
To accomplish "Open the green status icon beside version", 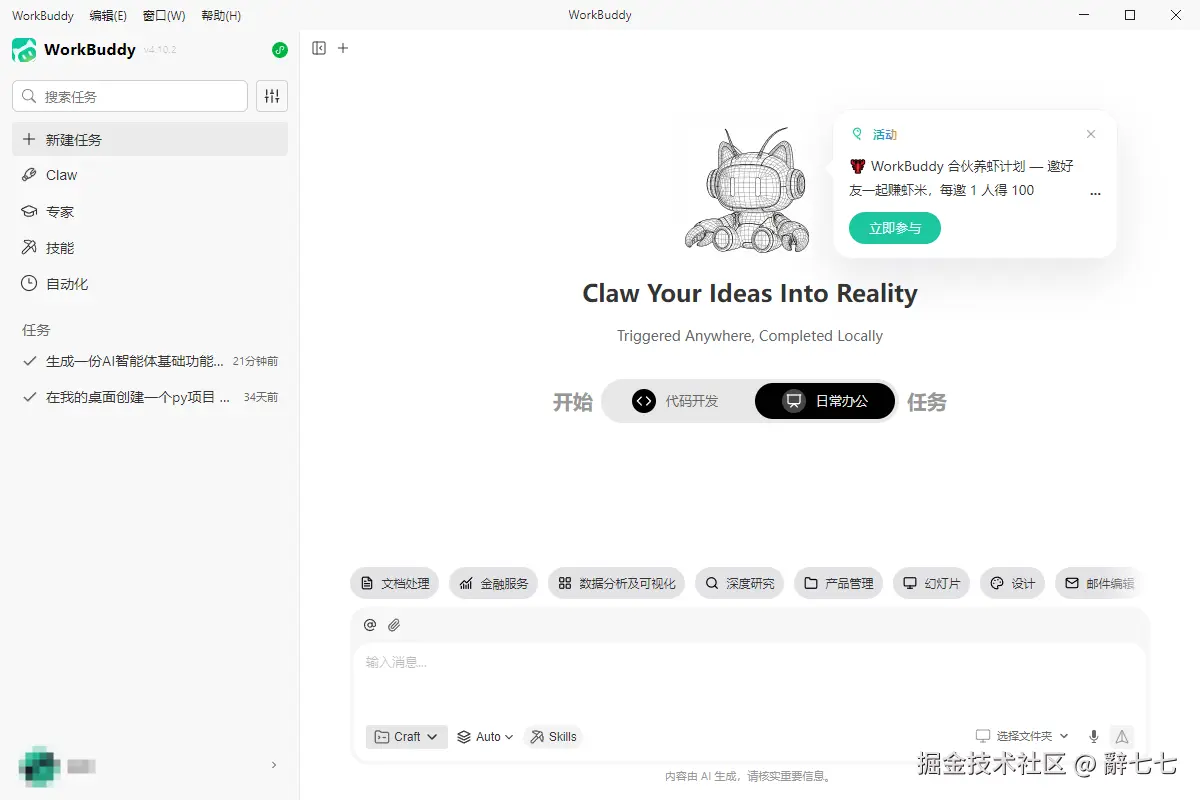I will point(280,49).
